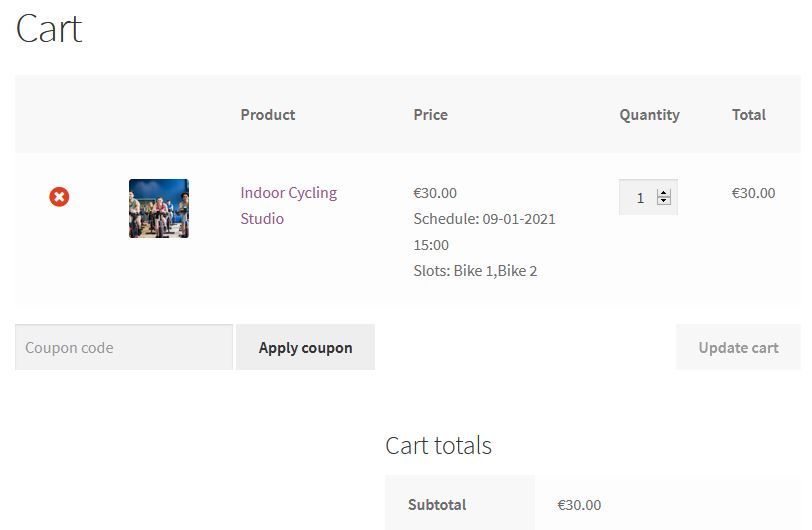
Task: Click inside the quantity number field
Action: pos(640,198)
